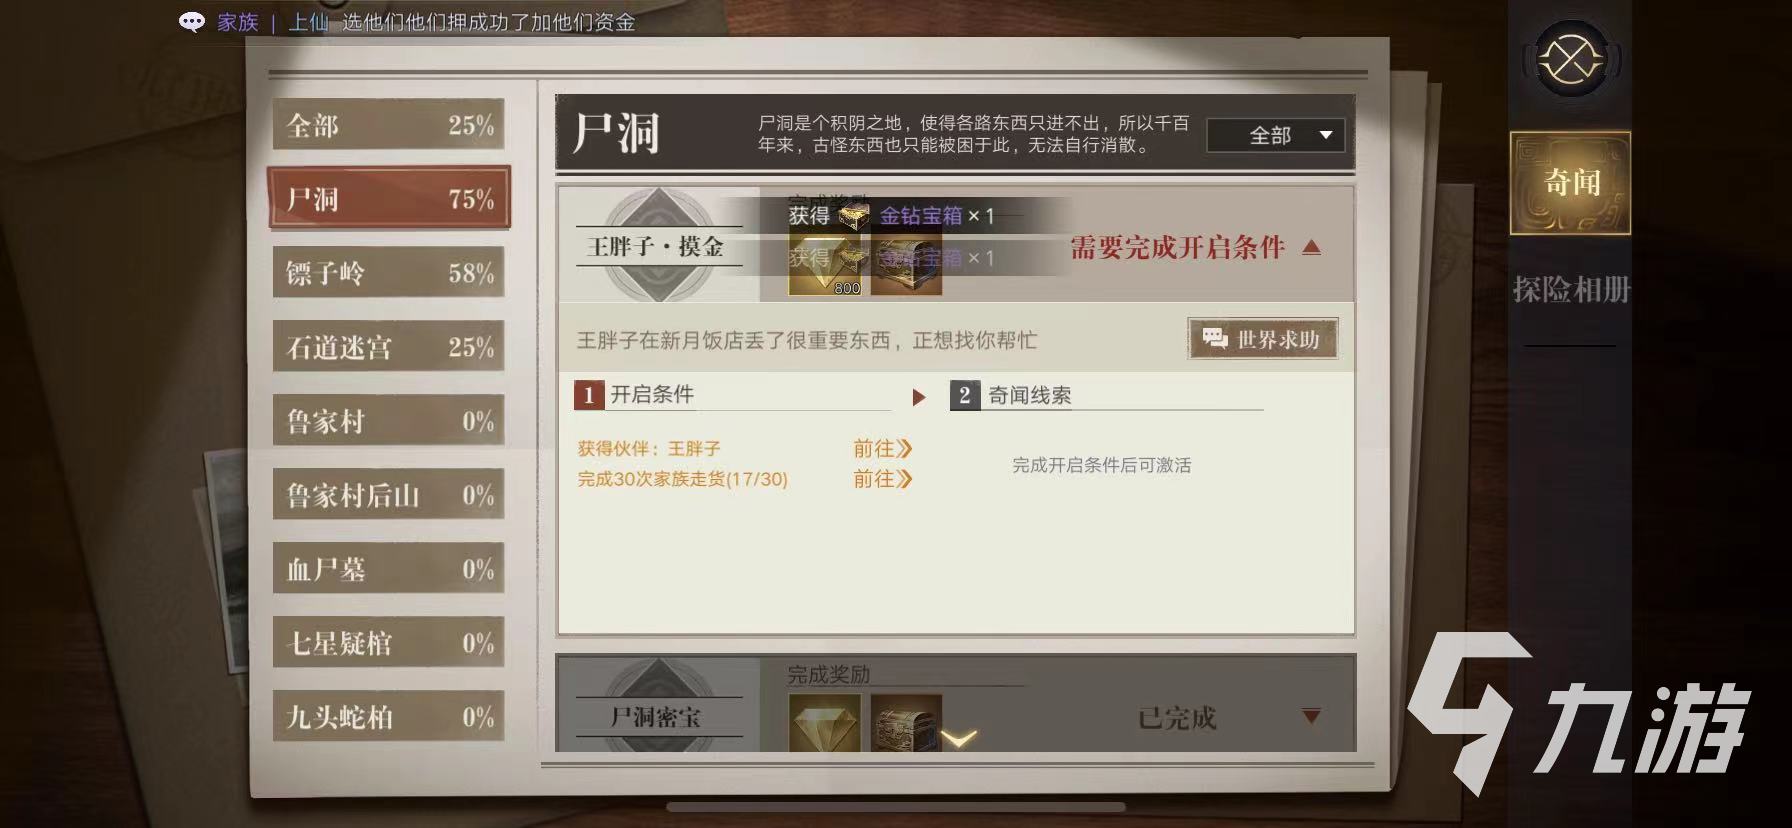Select the 九头蛇柏 0% category
Image resolution: width=1792 pixels, height=828 pixels.
point(389,717)
